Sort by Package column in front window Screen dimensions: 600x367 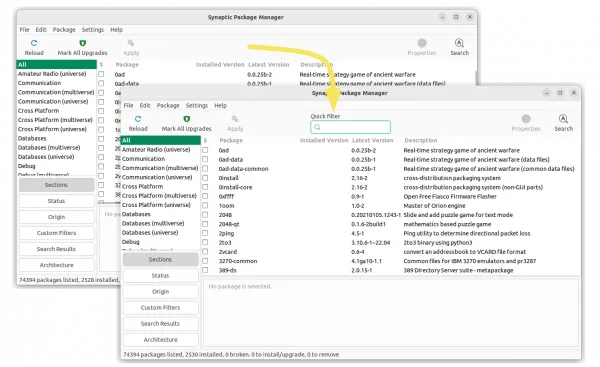231,140
